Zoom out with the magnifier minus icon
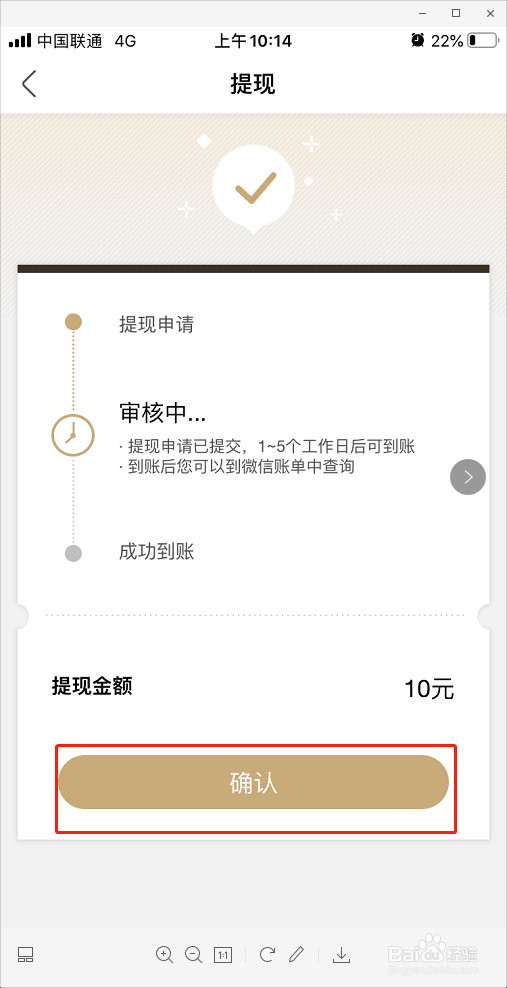Screen dimensions: 507x988 [x=193, y=955]
